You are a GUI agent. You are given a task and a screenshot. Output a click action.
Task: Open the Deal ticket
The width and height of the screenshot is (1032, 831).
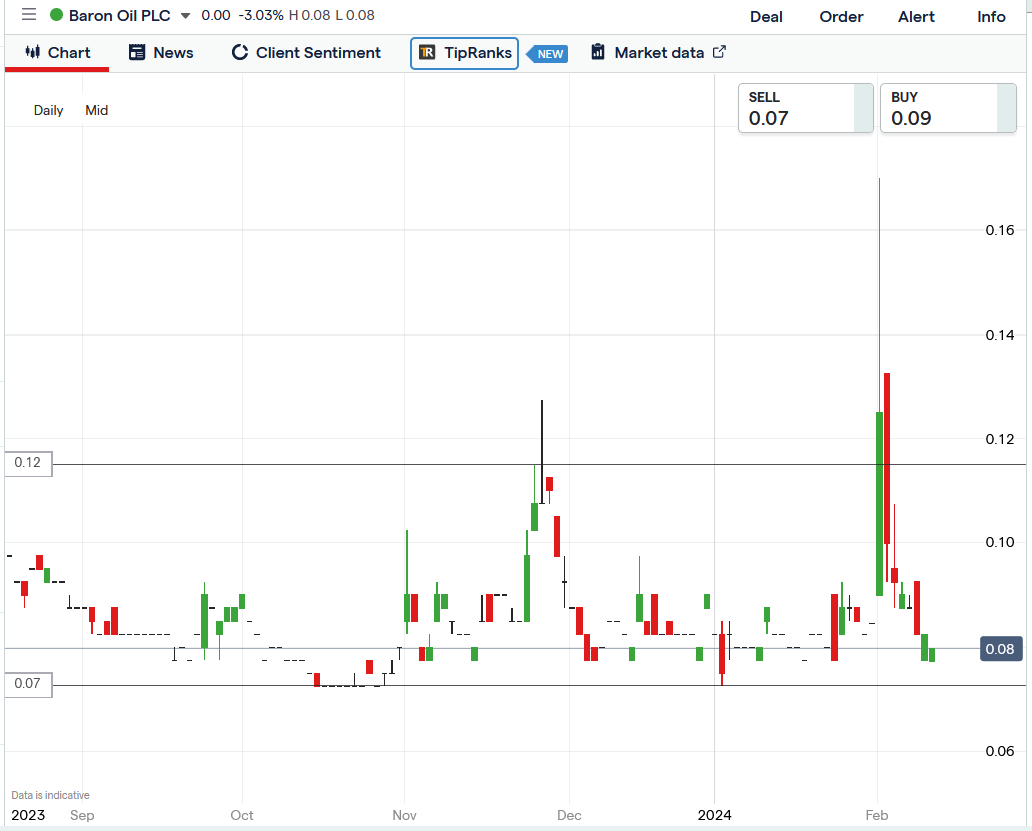tap(766, 16)
